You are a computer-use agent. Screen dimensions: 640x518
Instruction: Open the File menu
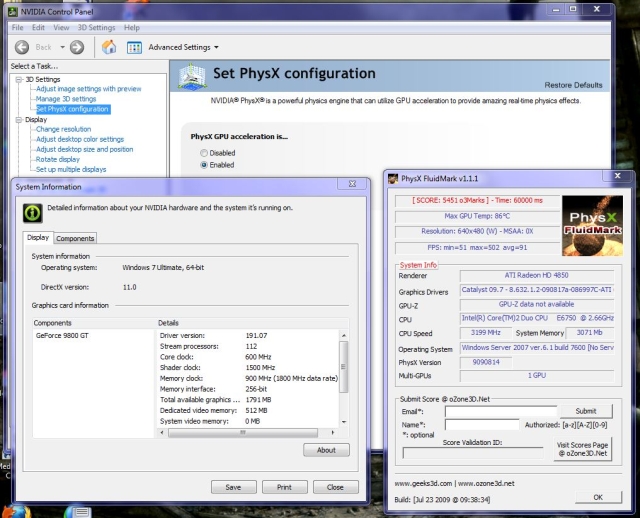coord(18,28)
